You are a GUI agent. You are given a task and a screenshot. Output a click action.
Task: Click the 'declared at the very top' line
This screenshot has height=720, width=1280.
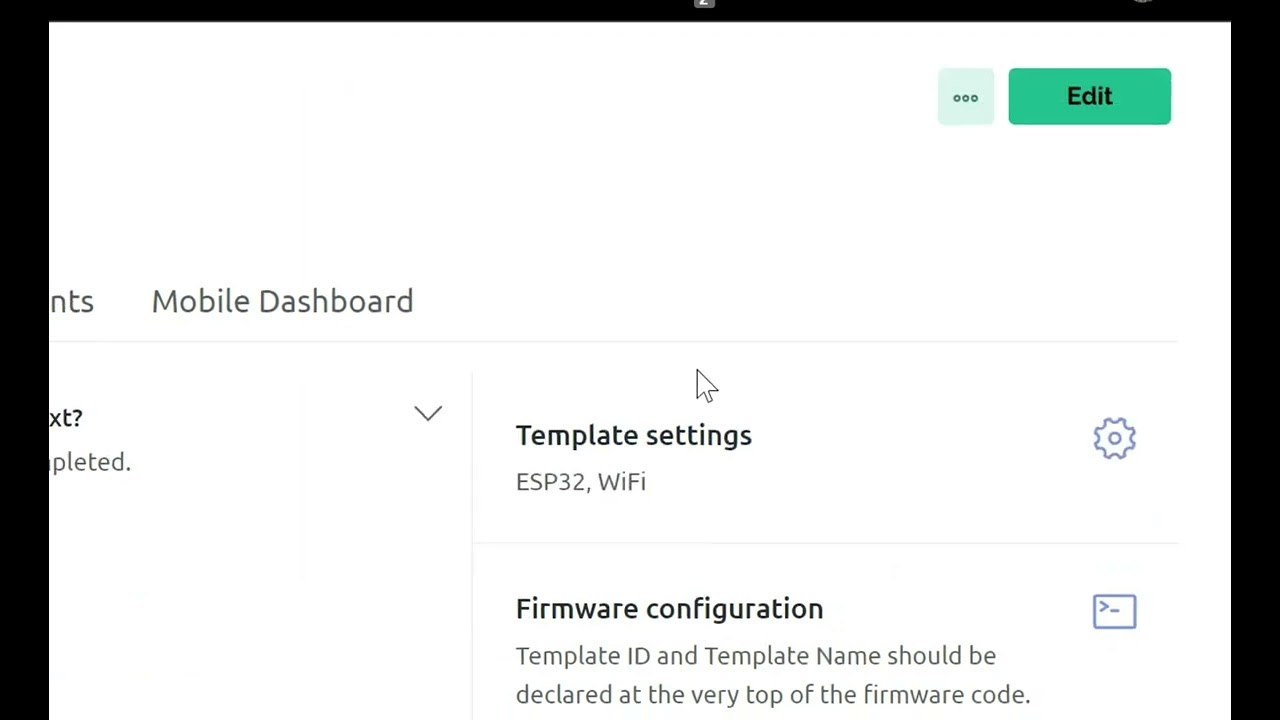(x=772, y=694)
